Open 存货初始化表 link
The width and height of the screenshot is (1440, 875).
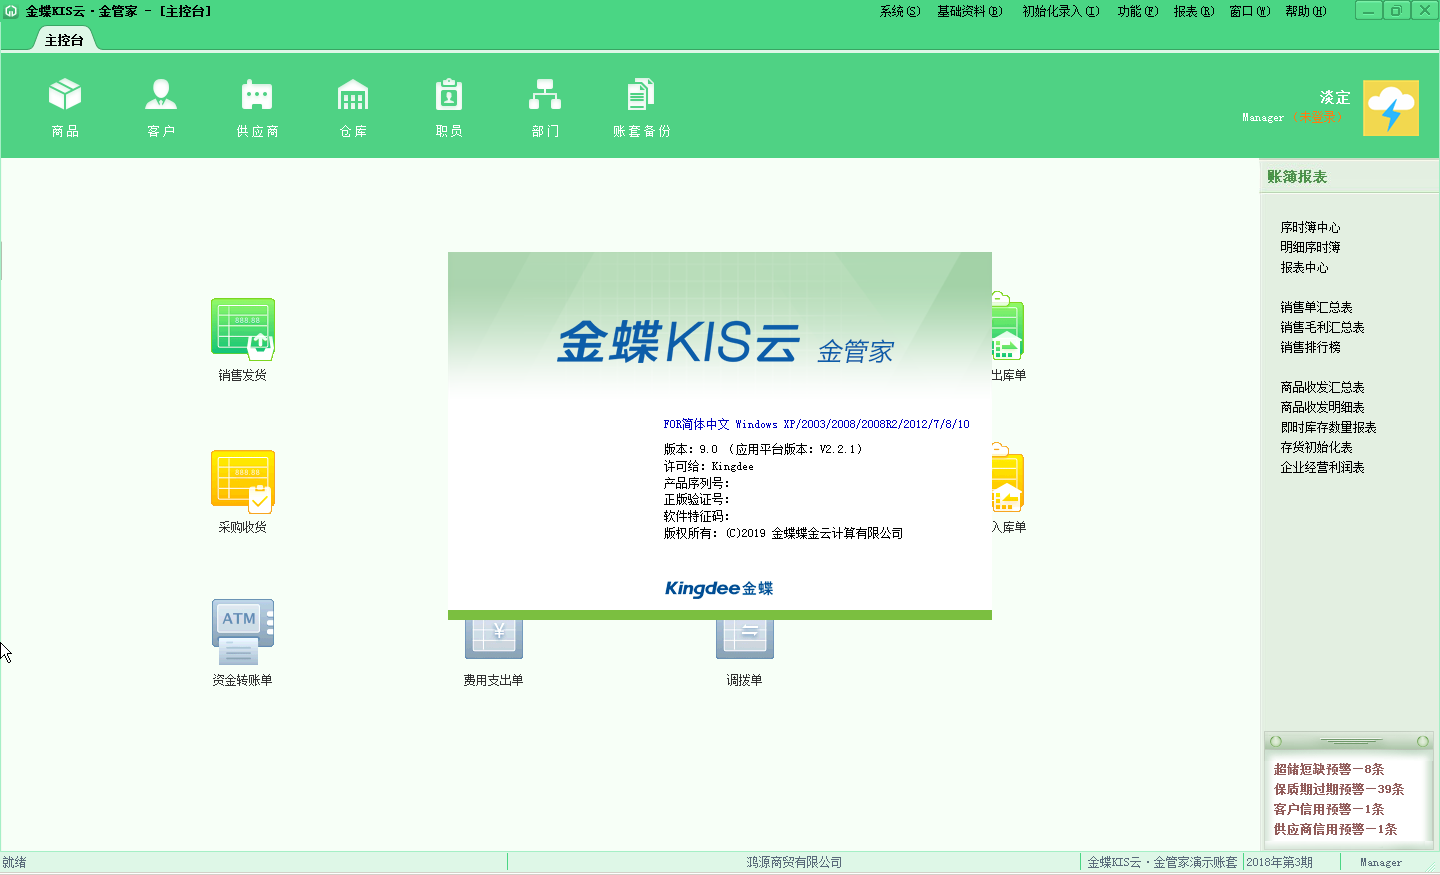click(x=1316, y=447)
